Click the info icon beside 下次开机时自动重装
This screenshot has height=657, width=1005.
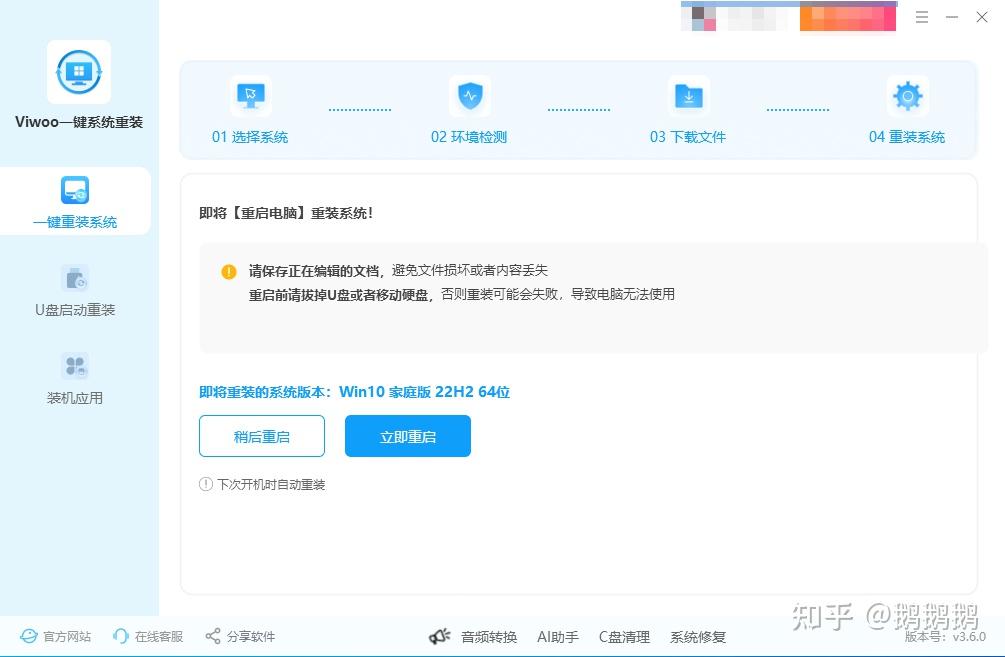(206, 484)
